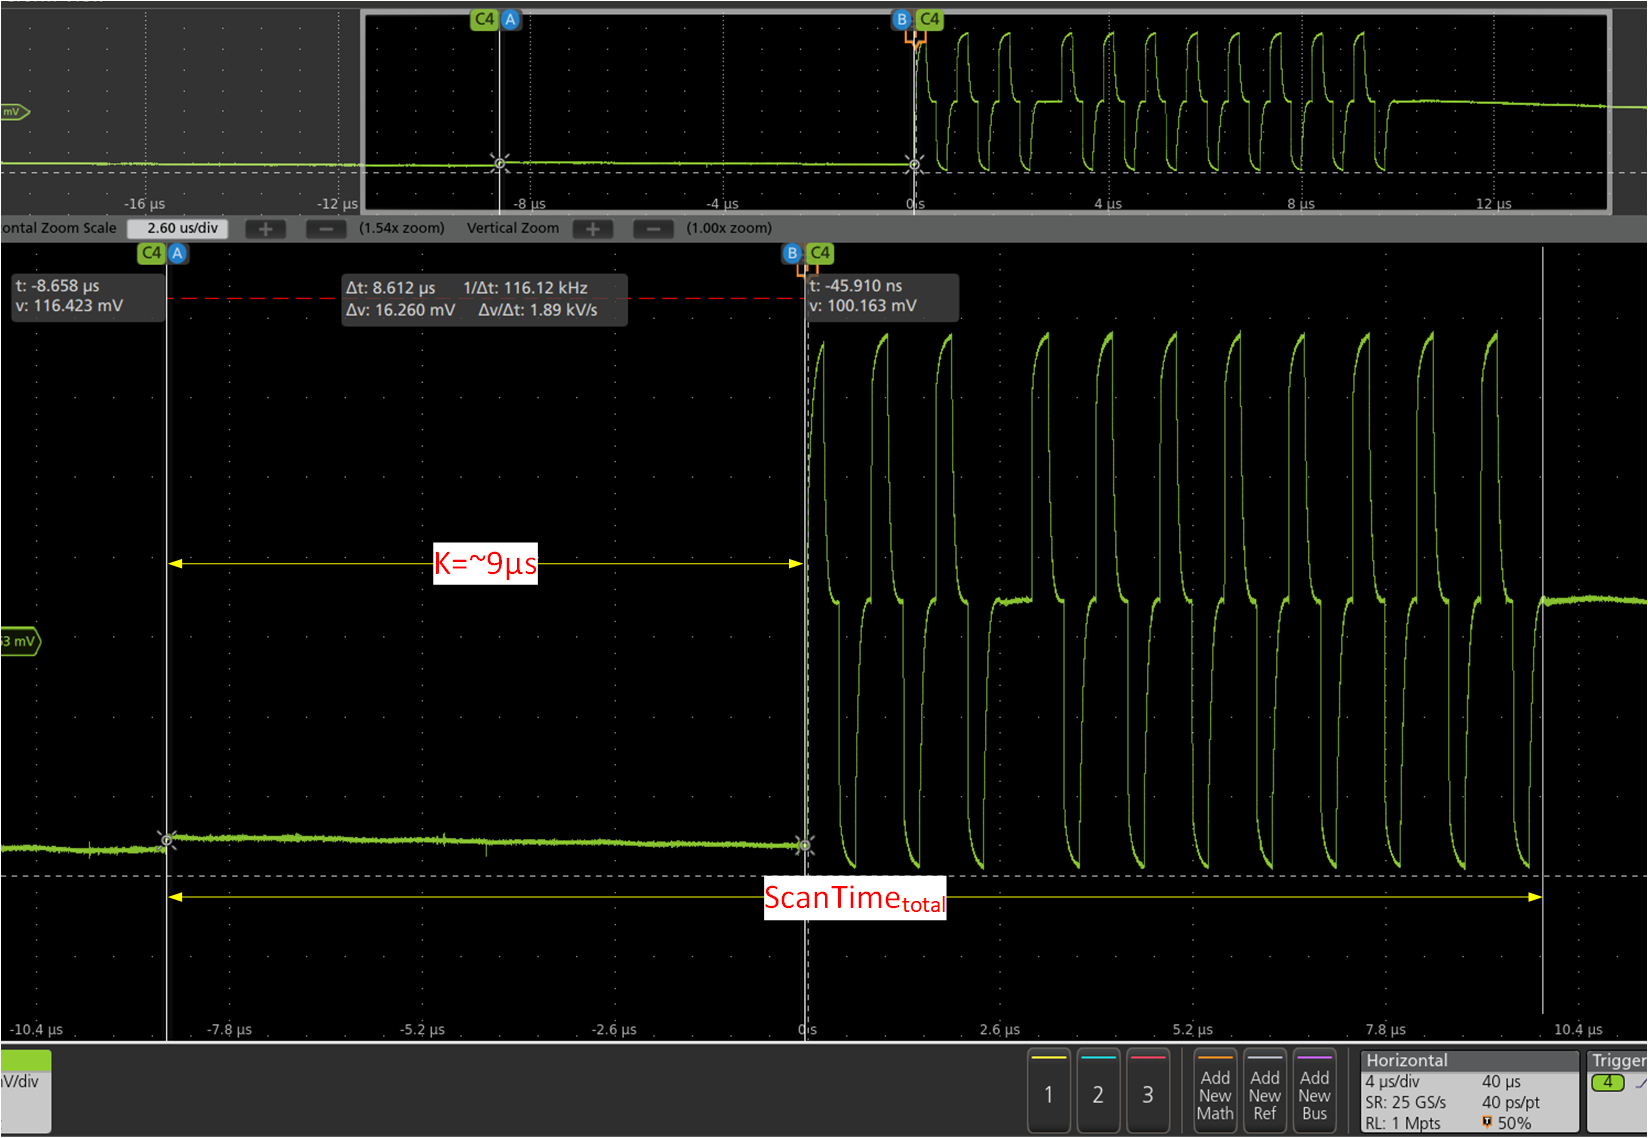Viewport: 1648px width, 1138px height.
Task: Click v: 100.163 mV value in cursor B readout
Action: (x=863, y=306)
